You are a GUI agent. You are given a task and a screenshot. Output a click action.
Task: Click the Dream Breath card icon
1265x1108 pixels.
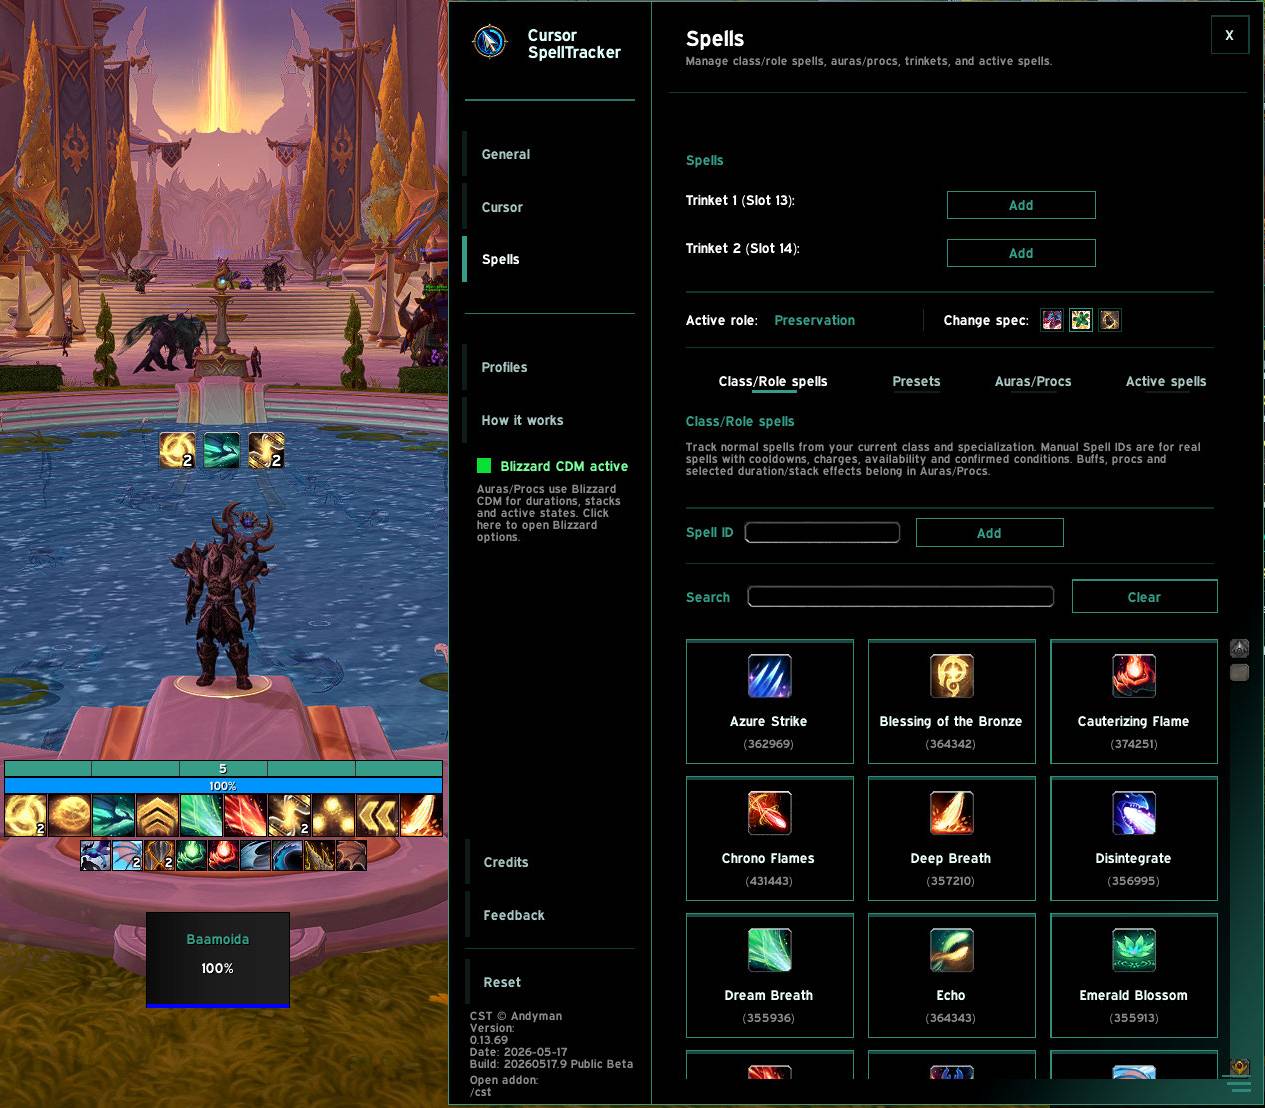point(769,950)
